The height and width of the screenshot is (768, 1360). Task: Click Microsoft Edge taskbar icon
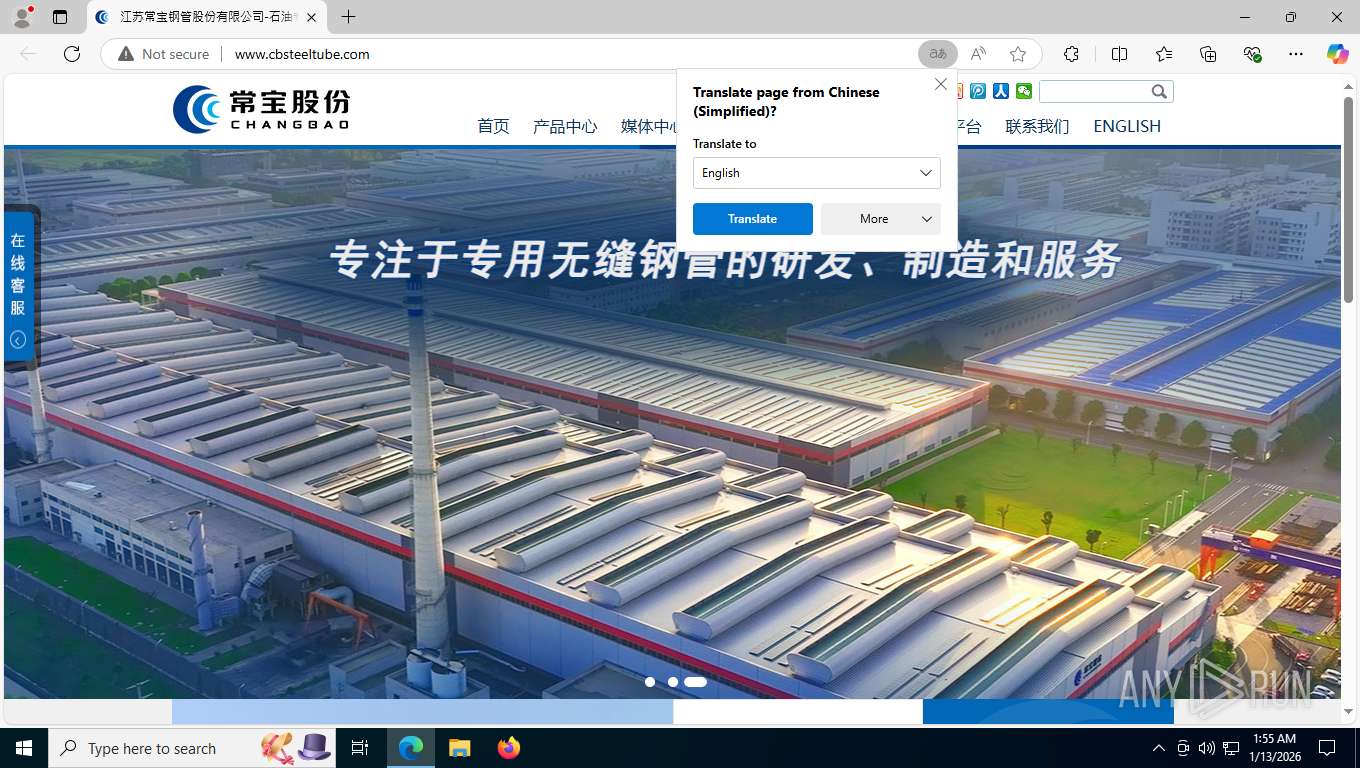pyautogui.click(x=411, y=748)
